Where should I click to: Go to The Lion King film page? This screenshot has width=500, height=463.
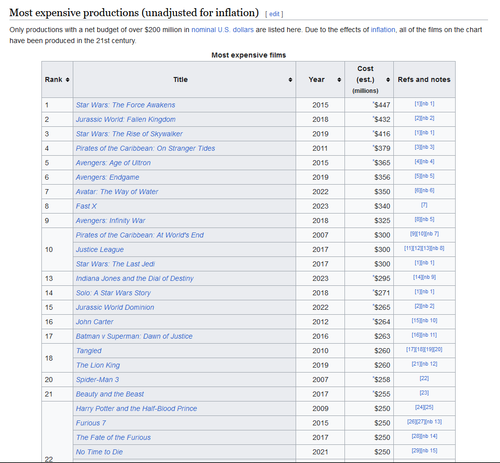(x=98, y=365)
